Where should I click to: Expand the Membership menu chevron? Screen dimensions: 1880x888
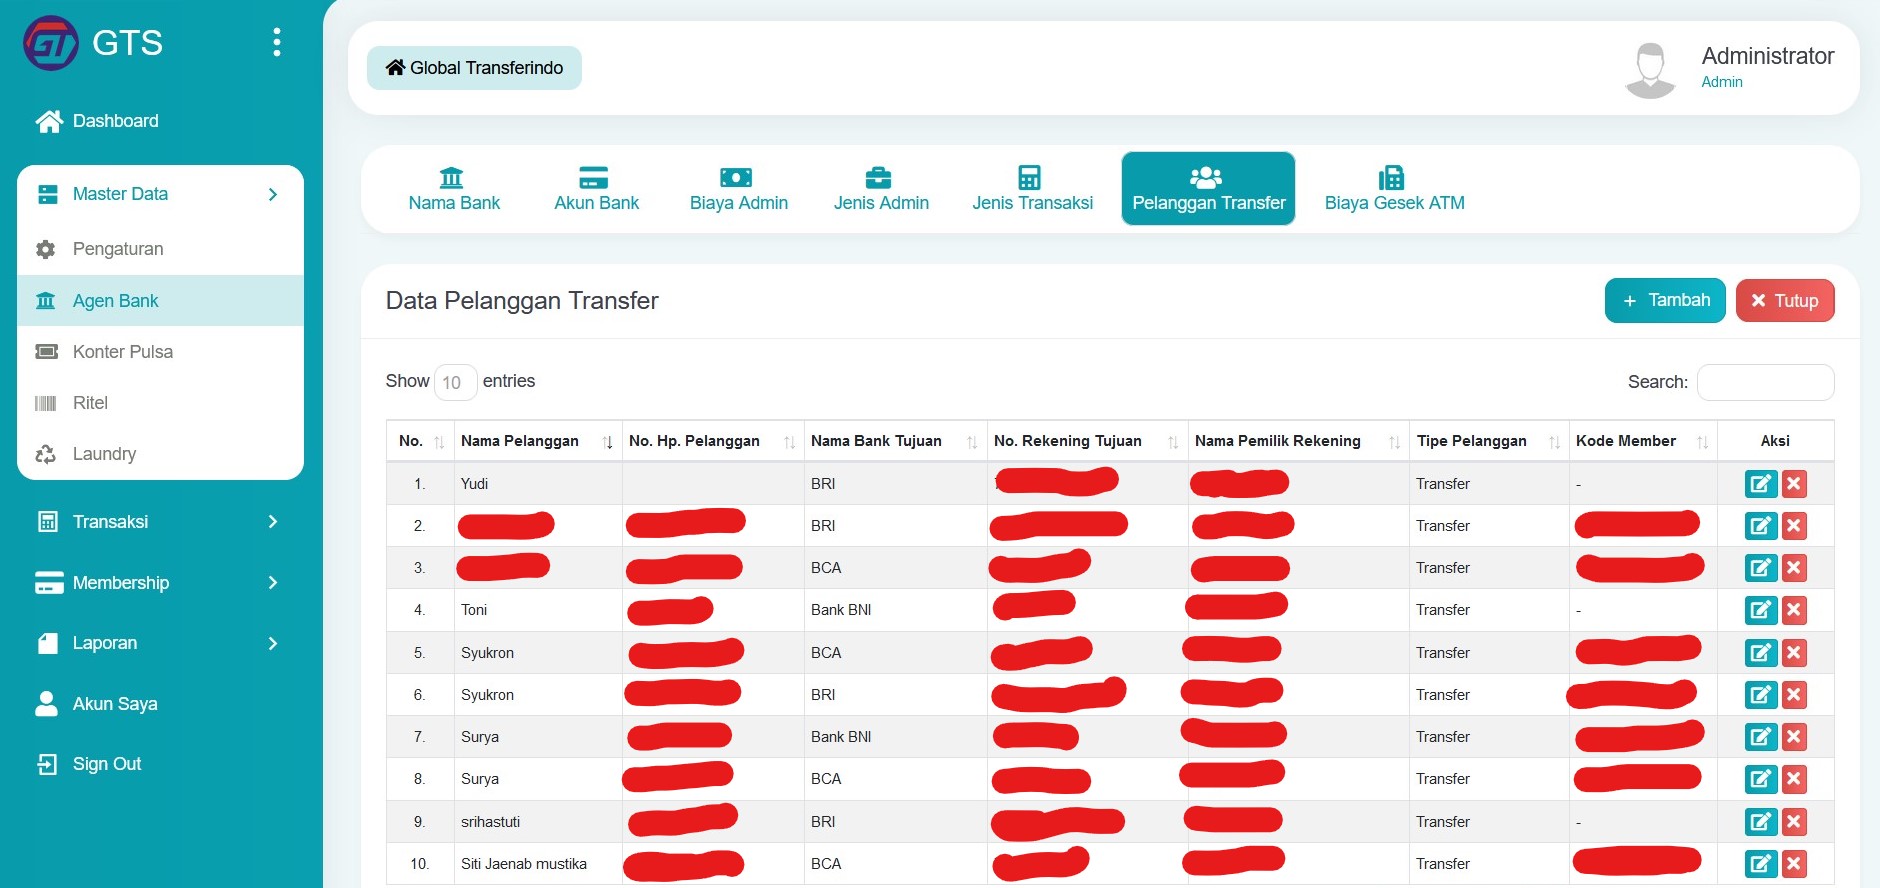coord(273,583)
